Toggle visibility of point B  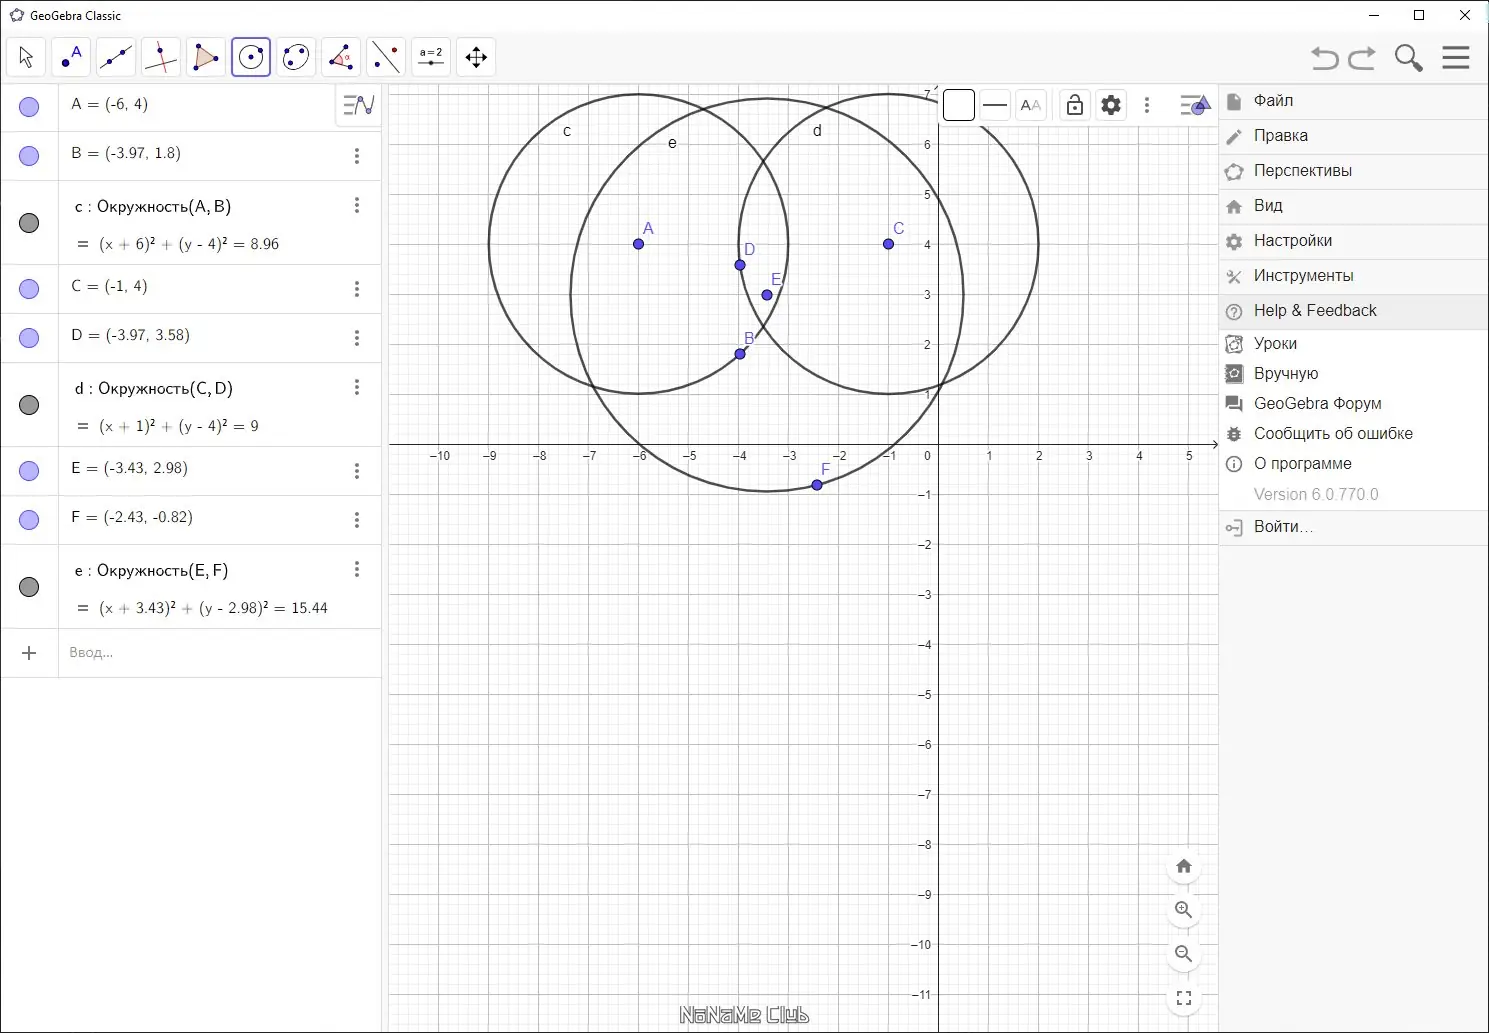click(x=29, y=156)
